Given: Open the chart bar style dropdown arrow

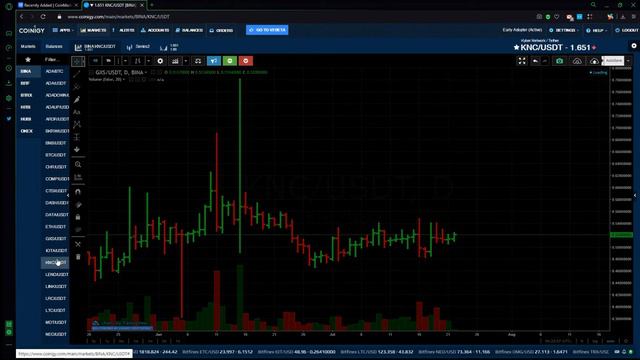Looking at the screenshot, I should (148, 61).
